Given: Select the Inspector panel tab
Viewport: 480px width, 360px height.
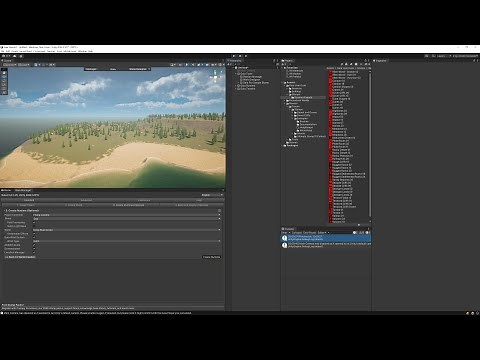Looking at the screenshot, I should [x=381, y=61].
